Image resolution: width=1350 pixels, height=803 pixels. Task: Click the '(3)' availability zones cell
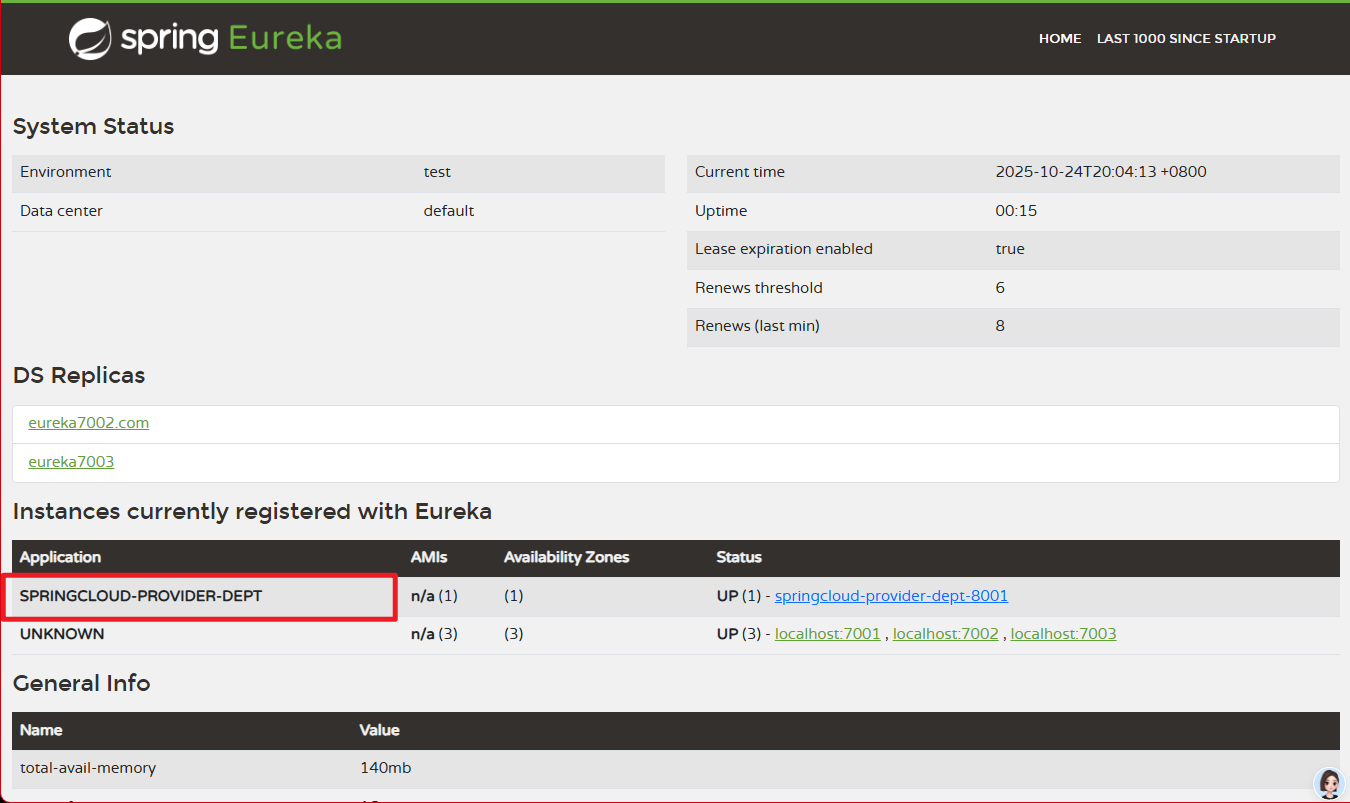click(x=514, y=634)
